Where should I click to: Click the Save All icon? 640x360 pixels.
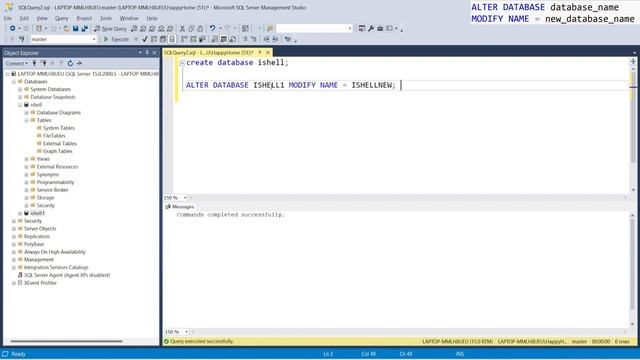(84, 29)
